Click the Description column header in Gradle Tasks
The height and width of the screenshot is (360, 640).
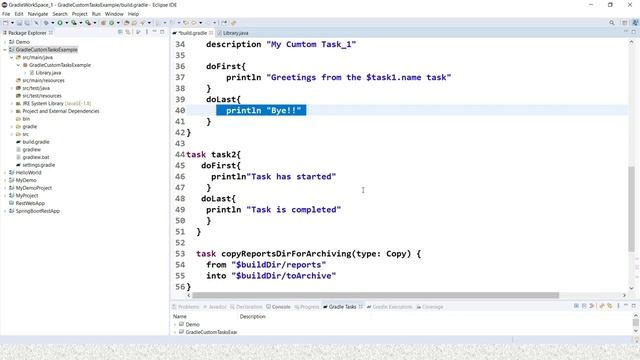pyautogui.click(x=252, y=316)
